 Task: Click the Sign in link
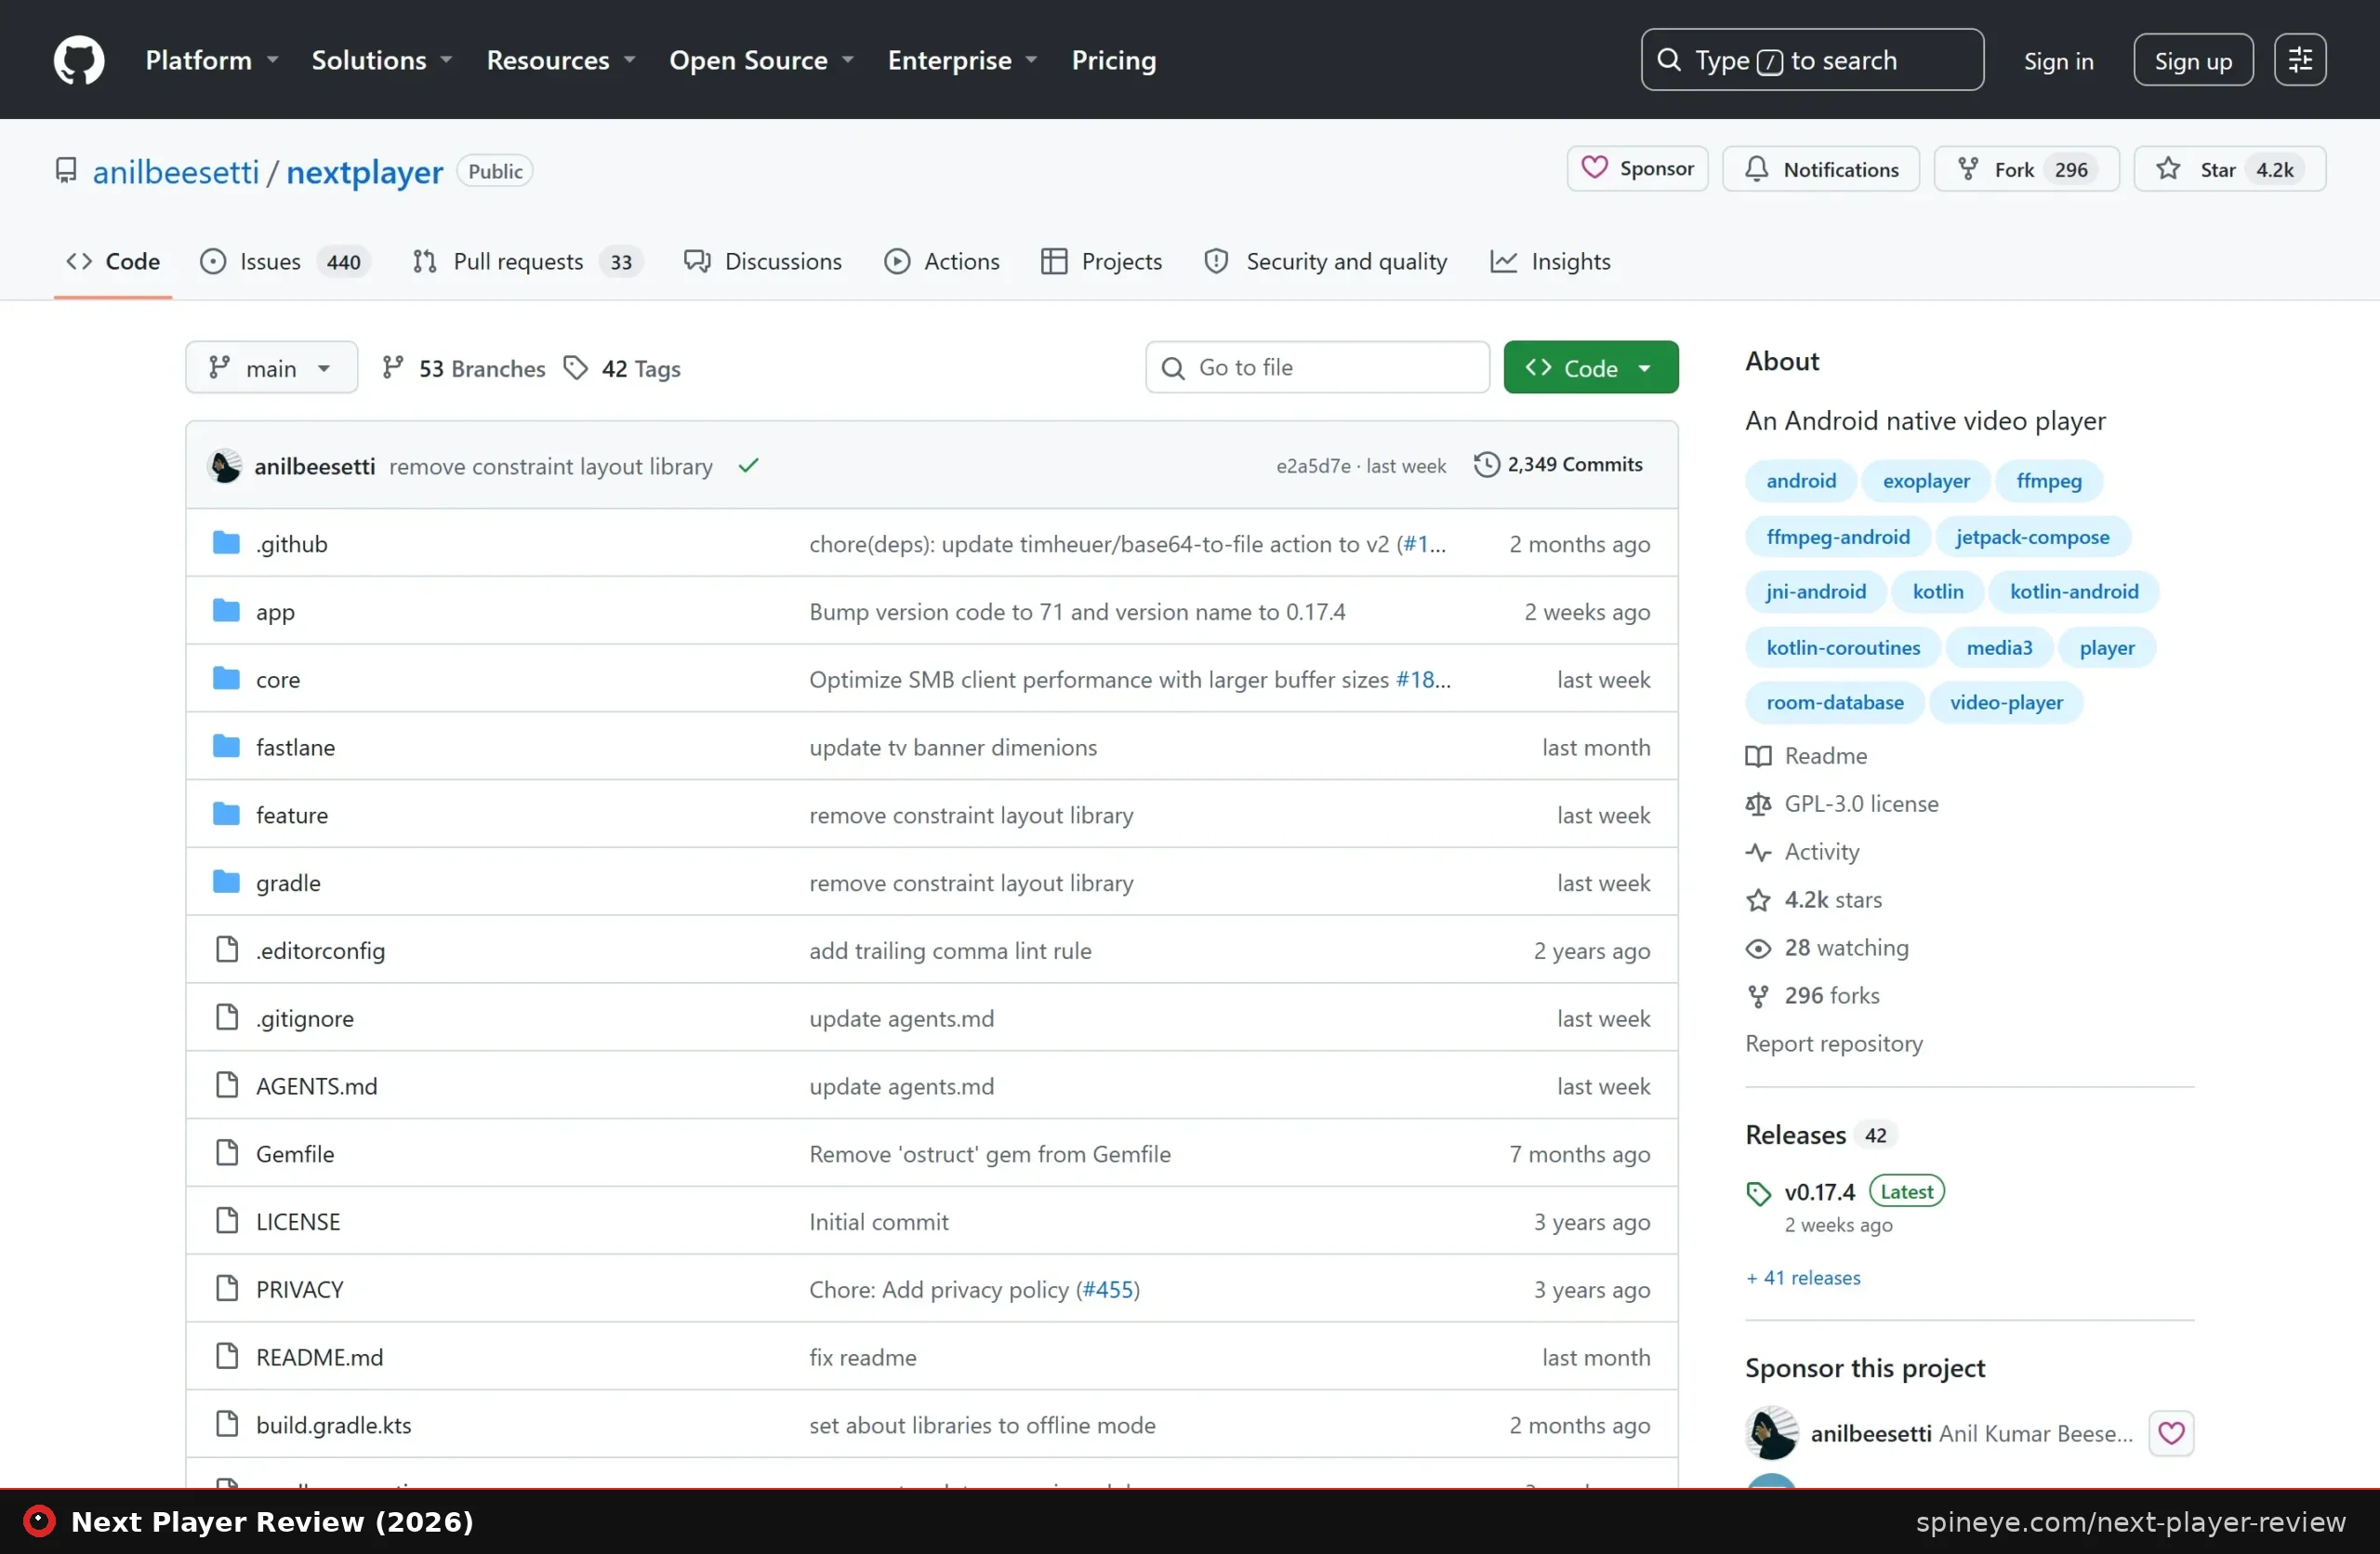(x=2058, y=61)
